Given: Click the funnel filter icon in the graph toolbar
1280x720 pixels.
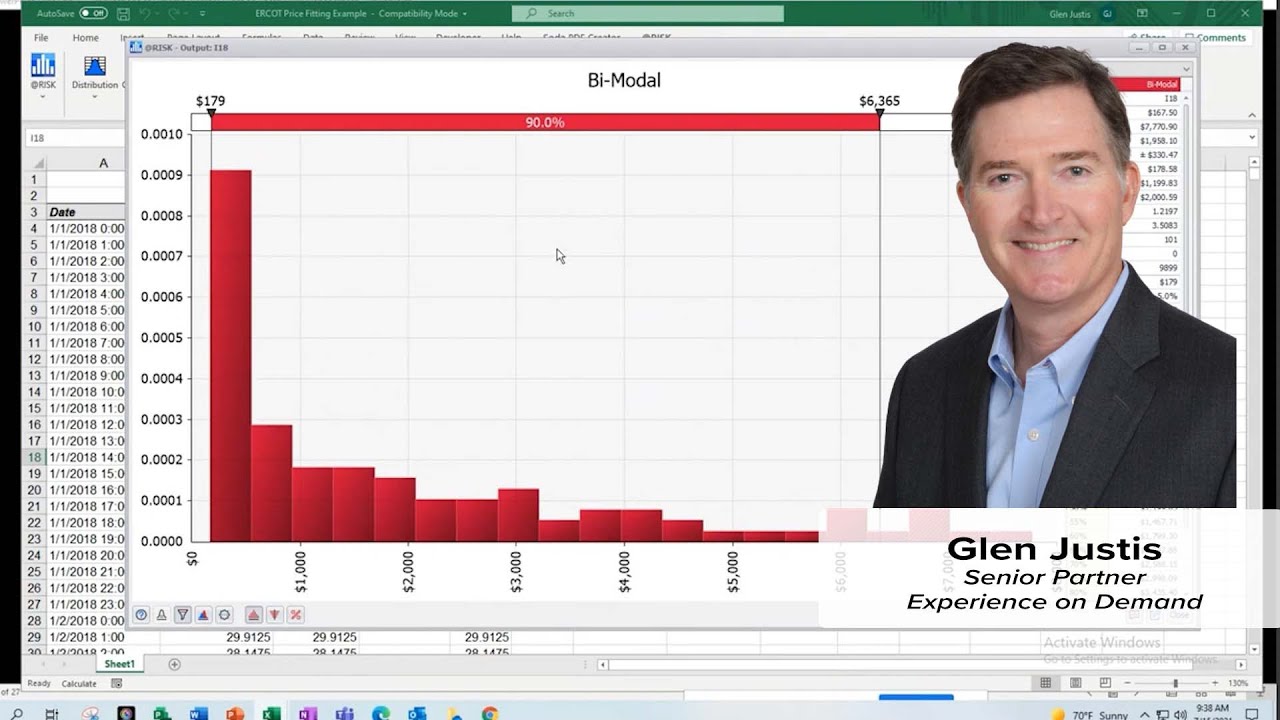Looking at the screenshot, I should tap(182, 615).
